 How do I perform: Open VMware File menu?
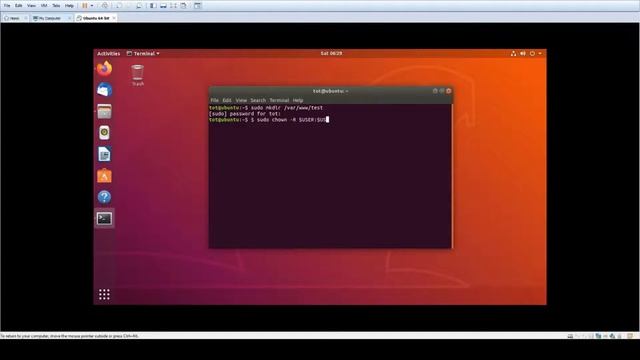point(7,6)
